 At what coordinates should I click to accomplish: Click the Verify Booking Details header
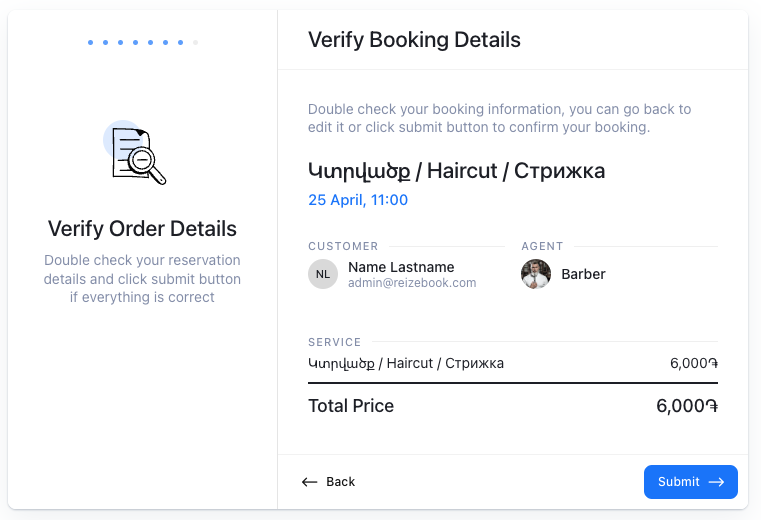pos(414,40)
